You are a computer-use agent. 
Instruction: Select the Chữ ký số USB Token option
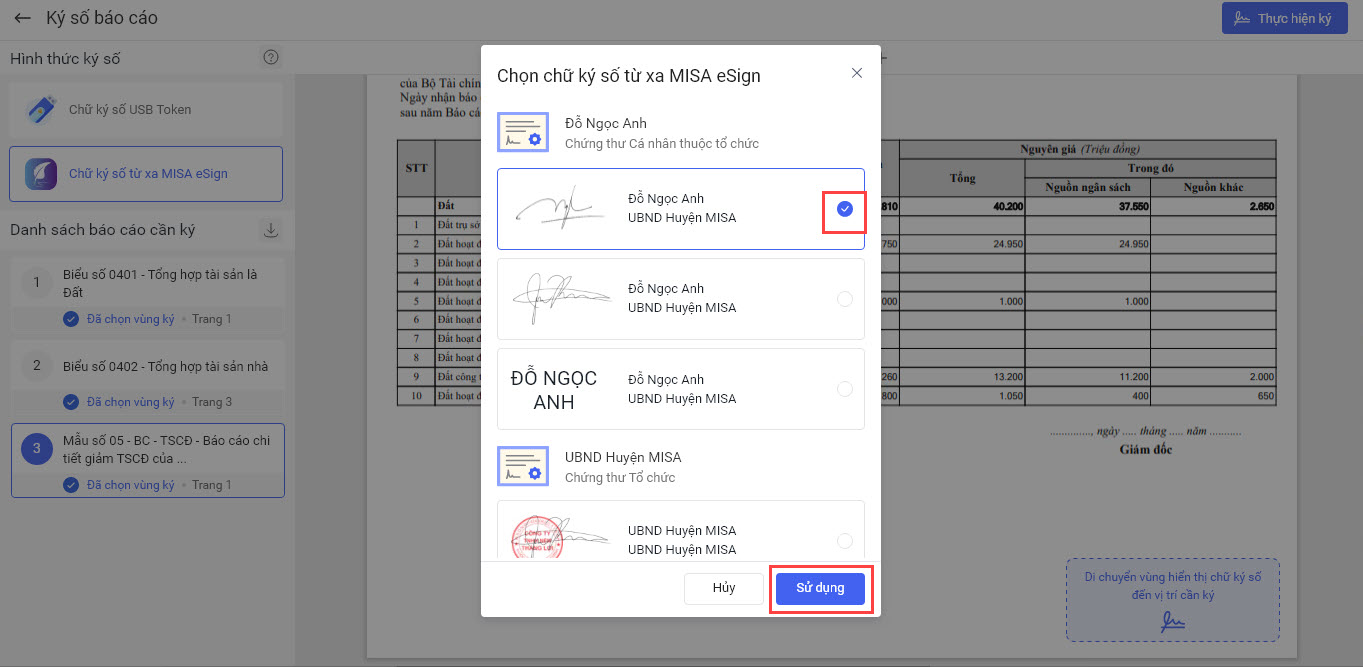[146, 110]
